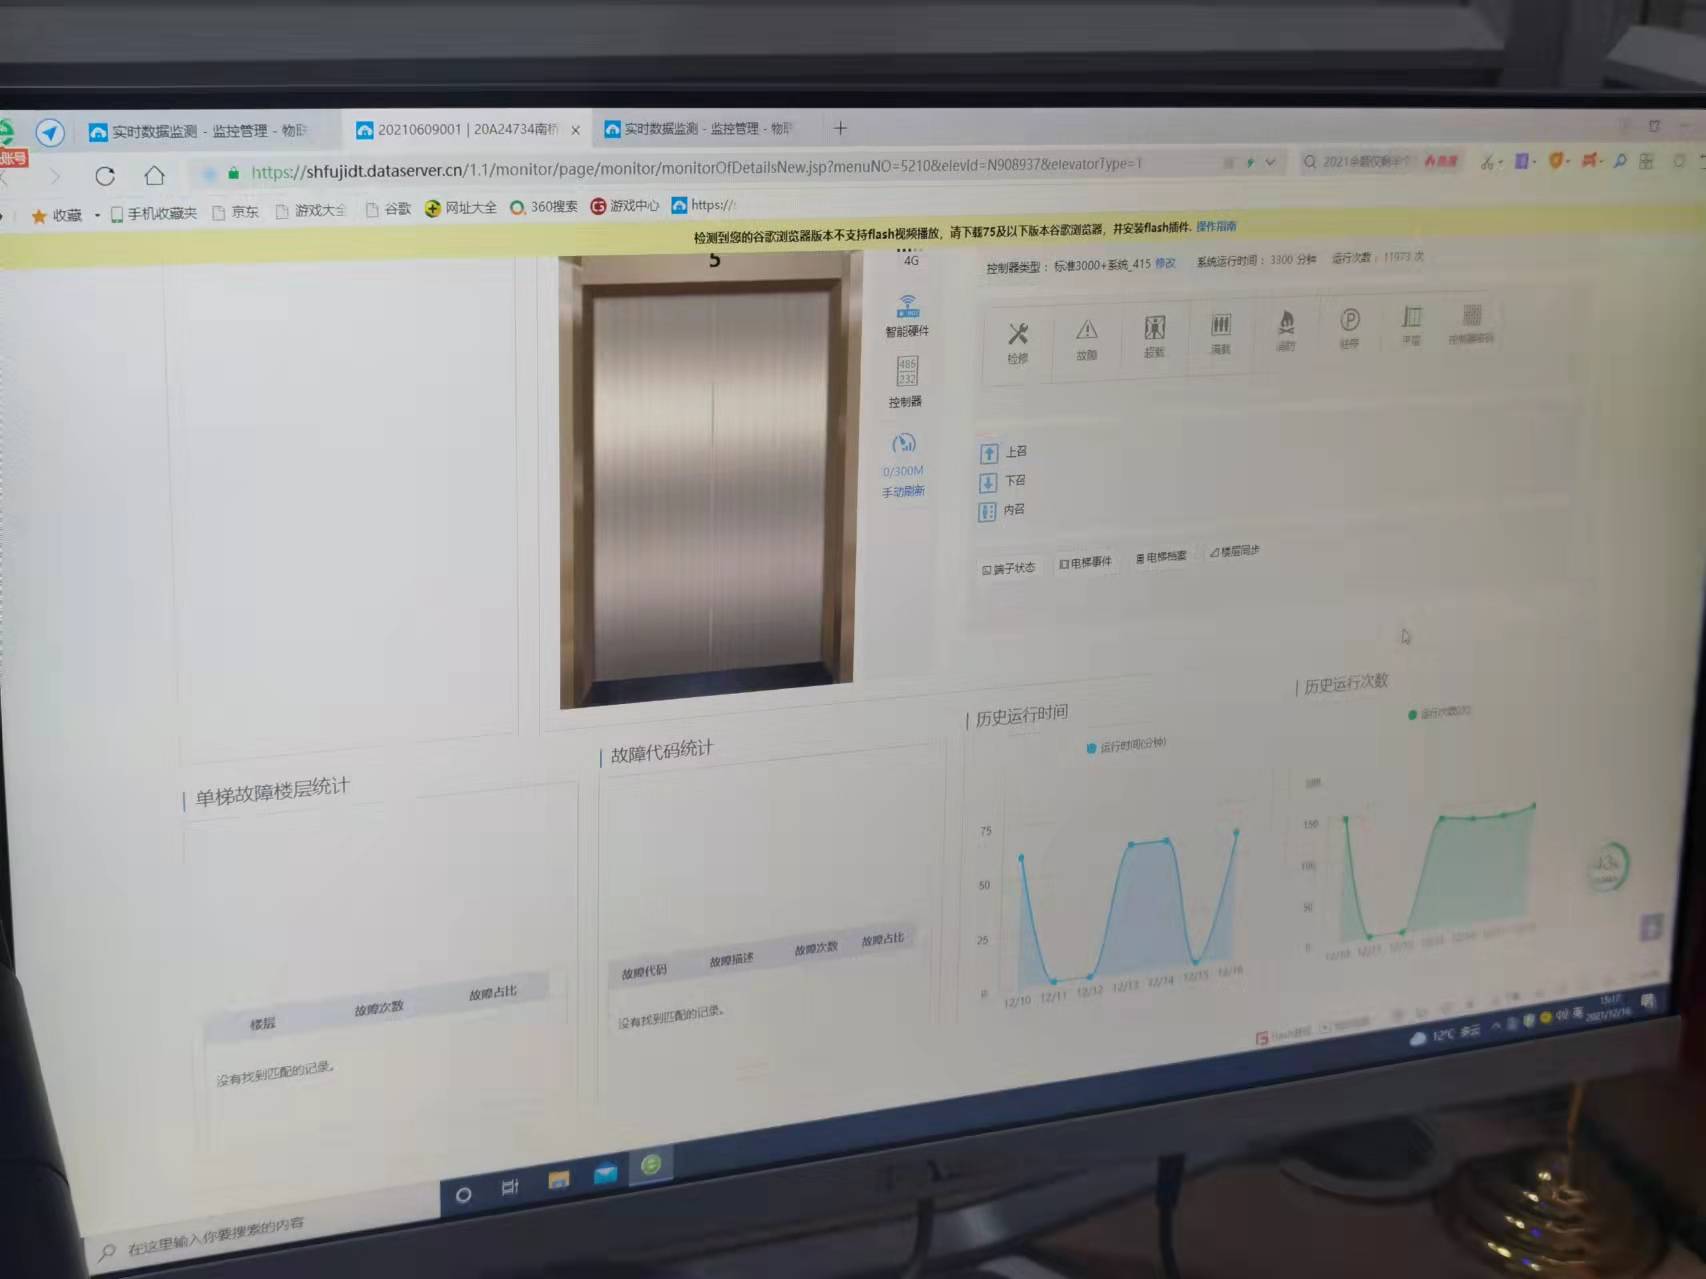This screenshot has width=1706, height=1279.
Task: Click the 内召 car-call panel icon
Action: point(987,512)
